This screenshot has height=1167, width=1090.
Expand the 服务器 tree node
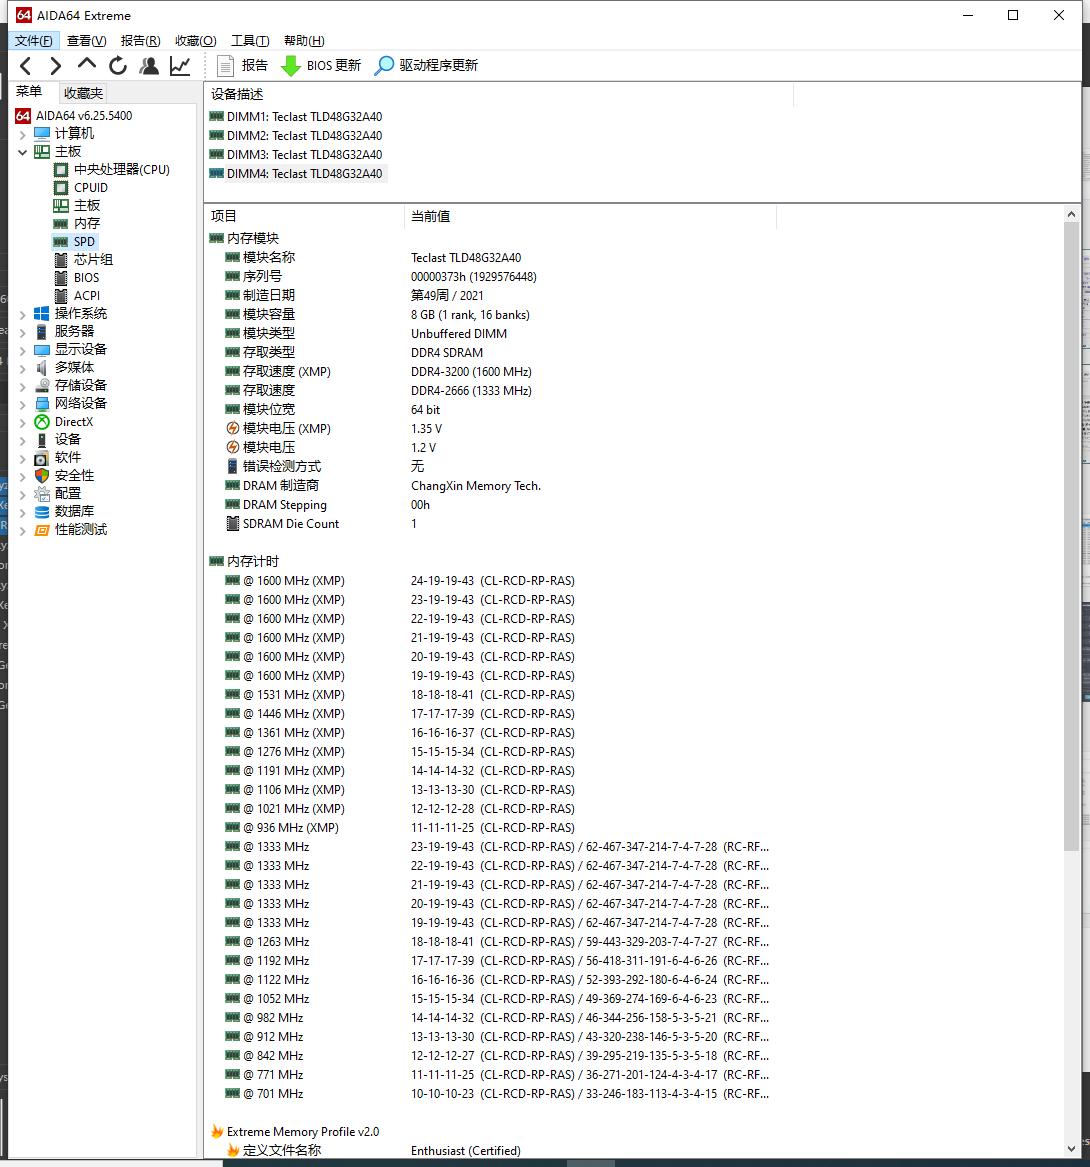[22, 332]
